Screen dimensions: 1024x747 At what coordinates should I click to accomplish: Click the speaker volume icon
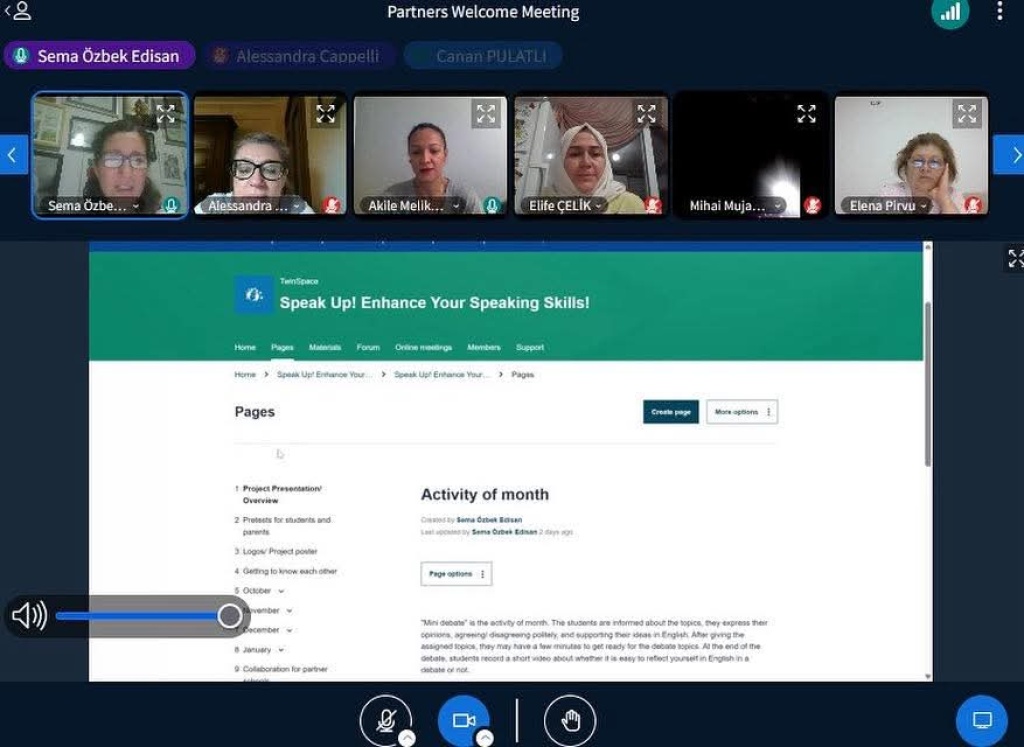(29, 616)
